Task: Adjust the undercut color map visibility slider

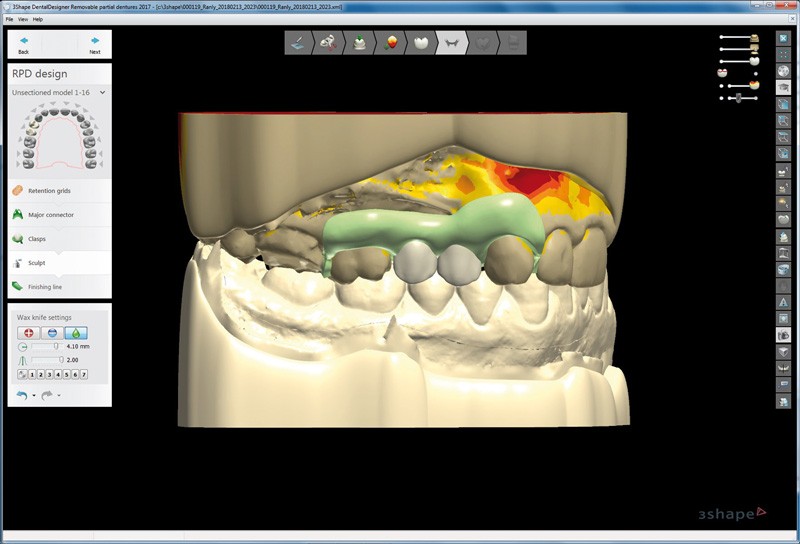Action: pos(738,86)
